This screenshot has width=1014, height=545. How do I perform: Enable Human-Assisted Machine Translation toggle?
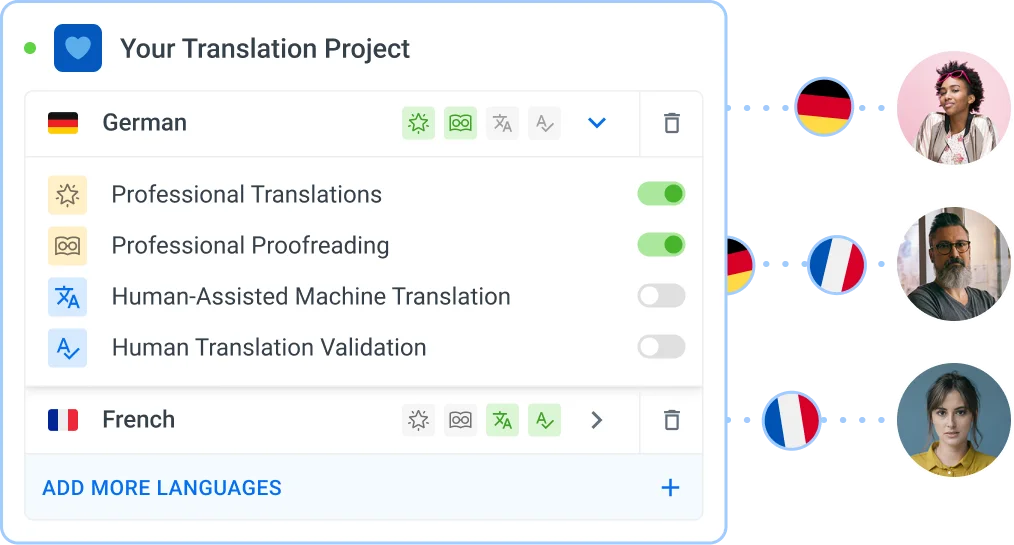661,295
